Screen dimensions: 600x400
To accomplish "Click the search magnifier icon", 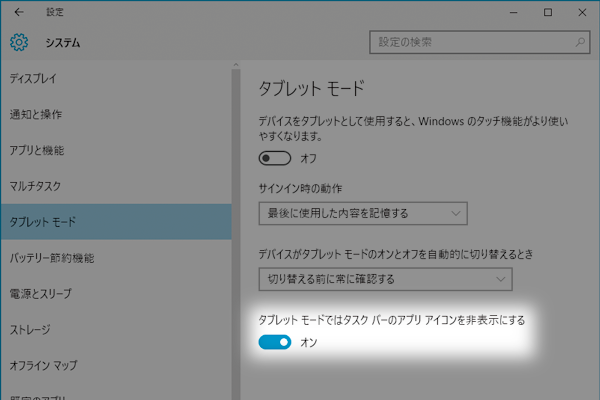I will [580, 42].
